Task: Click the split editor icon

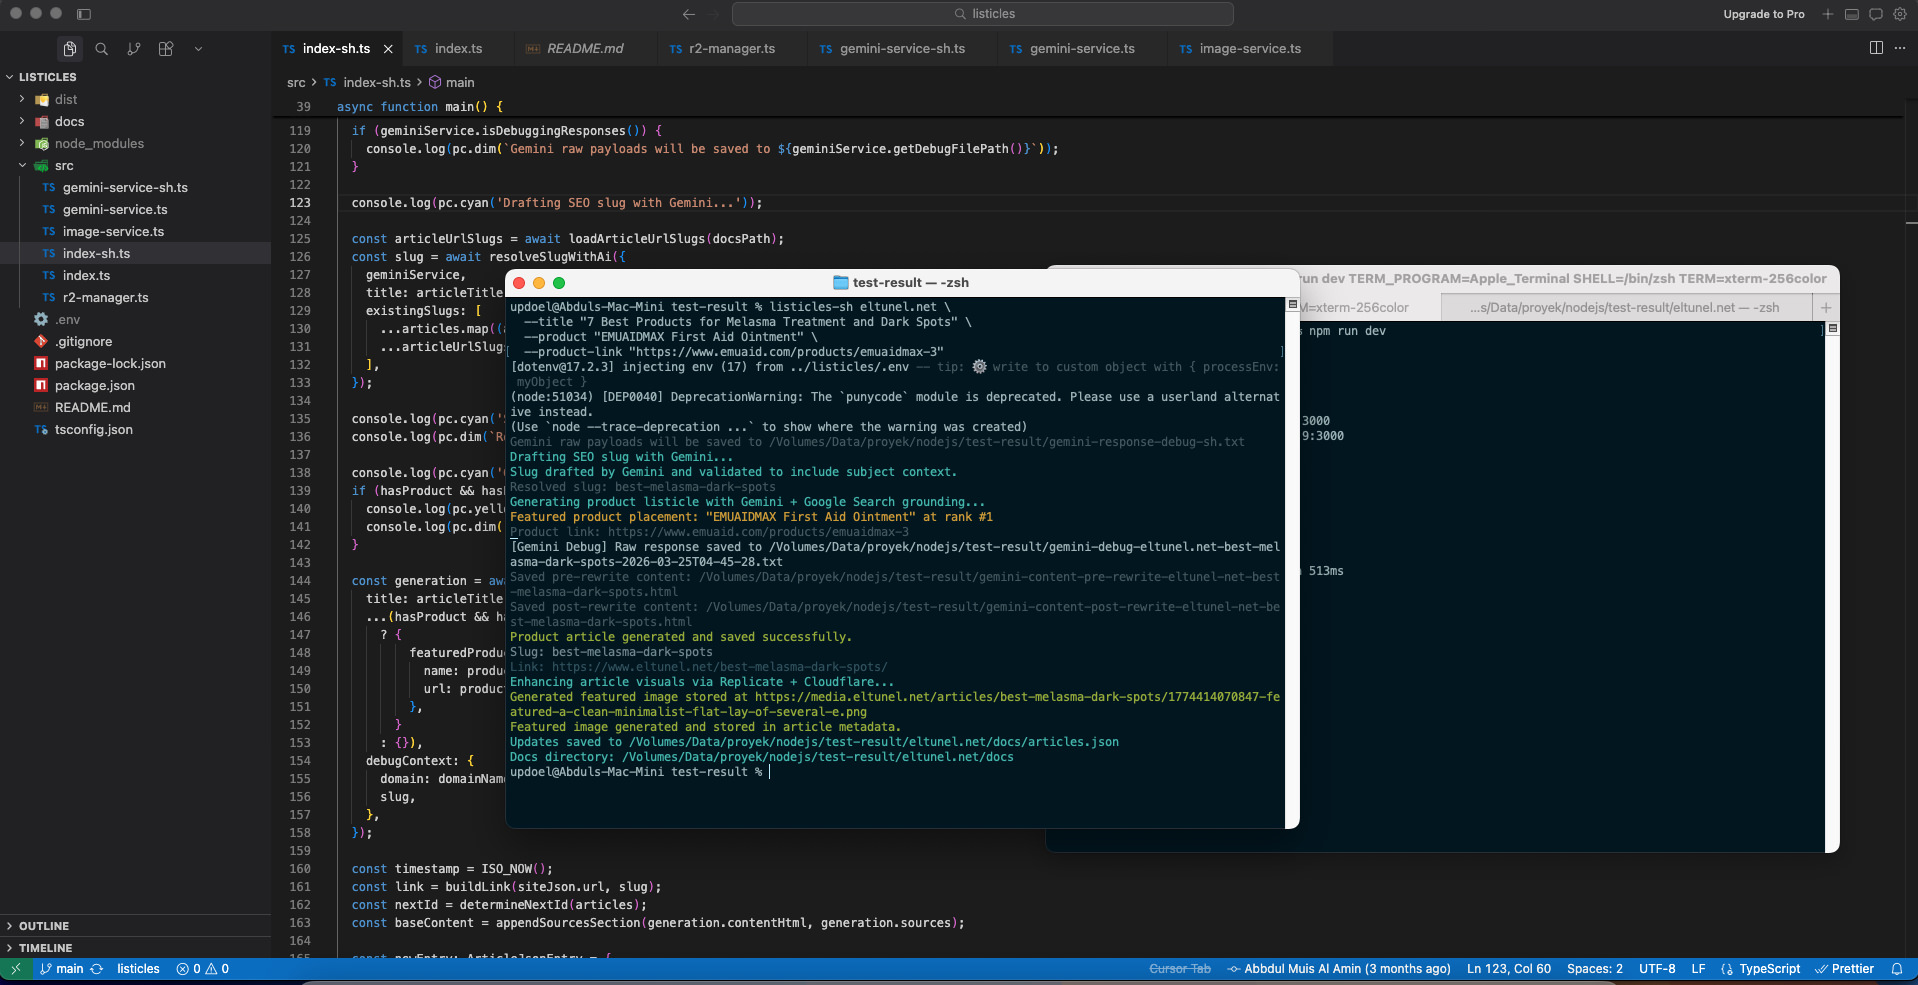Action: [1876, 48]
